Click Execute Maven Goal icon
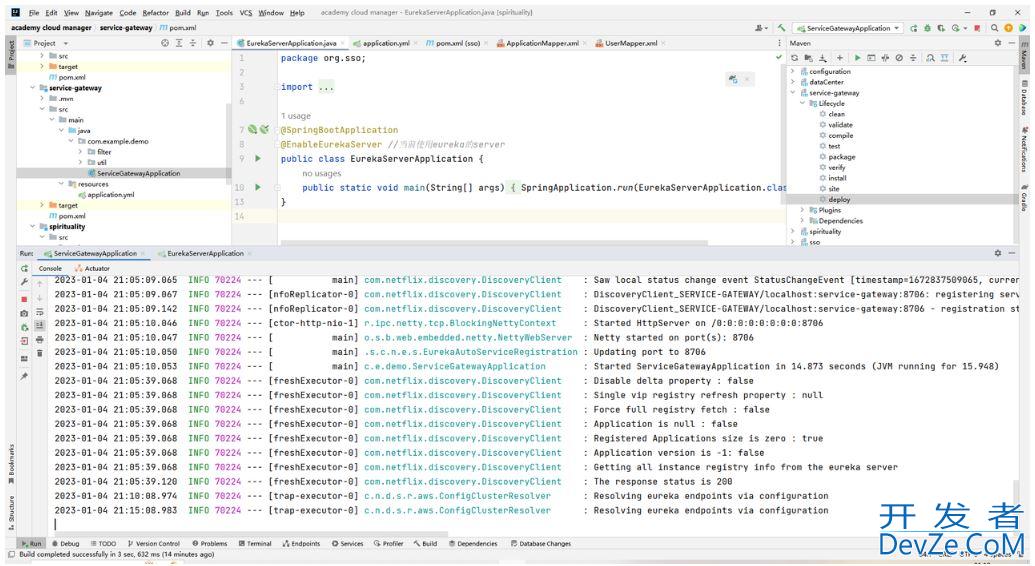Viewport: 1035px width, 566px height. (x=871, y=58)
